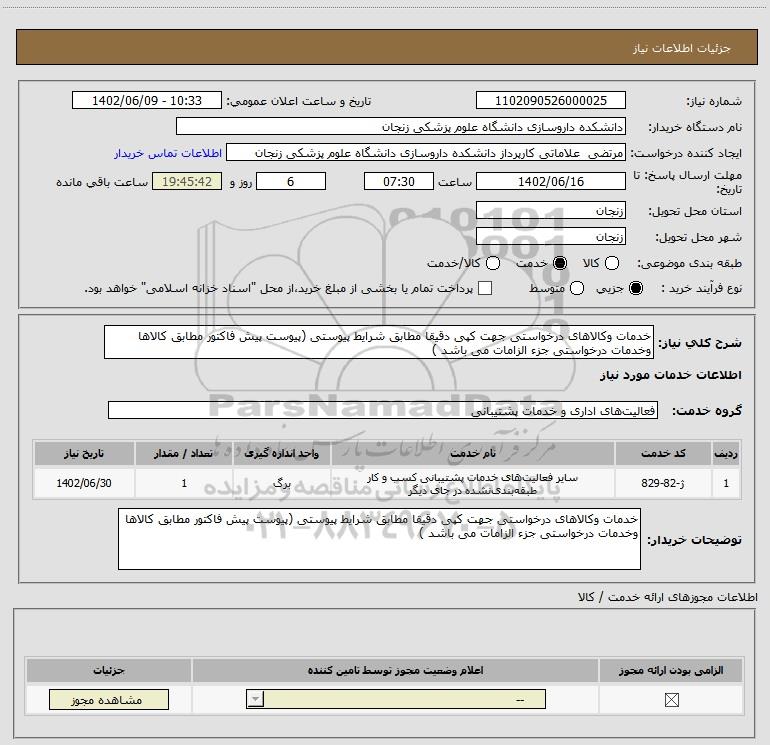The image size is (770, 745).
Task: Click the واحد اندازه گیری column header
Action: click(281, 453)
